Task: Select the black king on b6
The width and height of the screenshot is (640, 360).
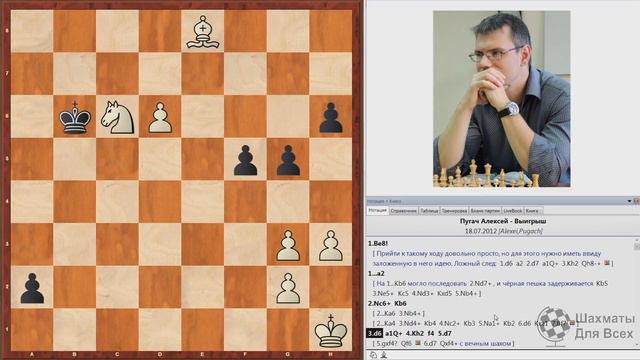Action: click(x=75, y=118)
